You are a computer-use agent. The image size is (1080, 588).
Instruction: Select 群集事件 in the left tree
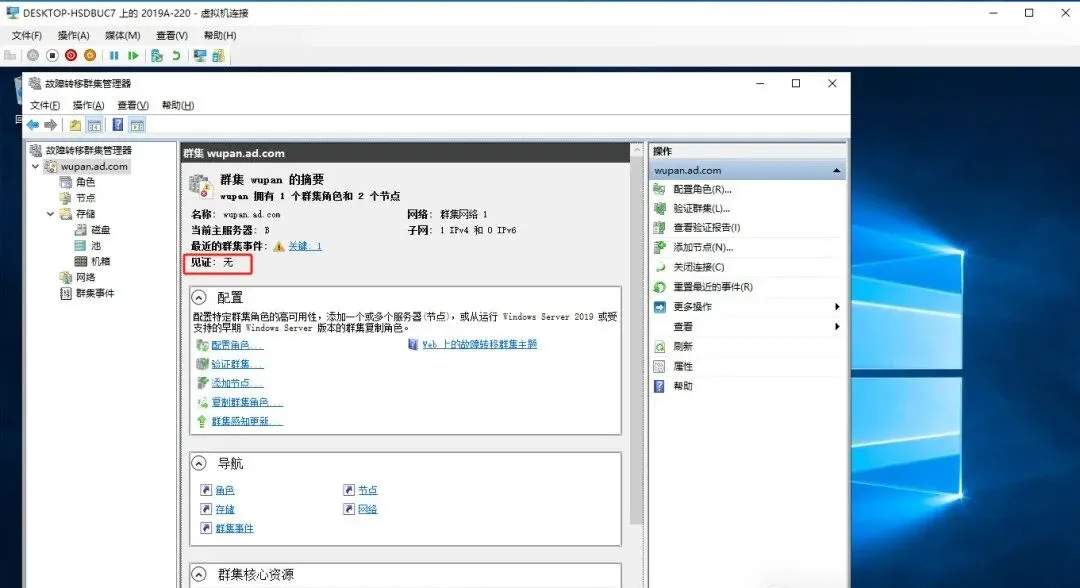[x=96, y=292]
